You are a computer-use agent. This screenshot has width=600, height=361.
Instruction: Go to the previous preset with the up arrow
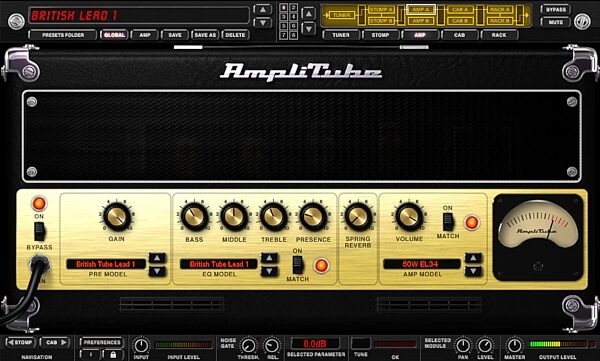262,10
